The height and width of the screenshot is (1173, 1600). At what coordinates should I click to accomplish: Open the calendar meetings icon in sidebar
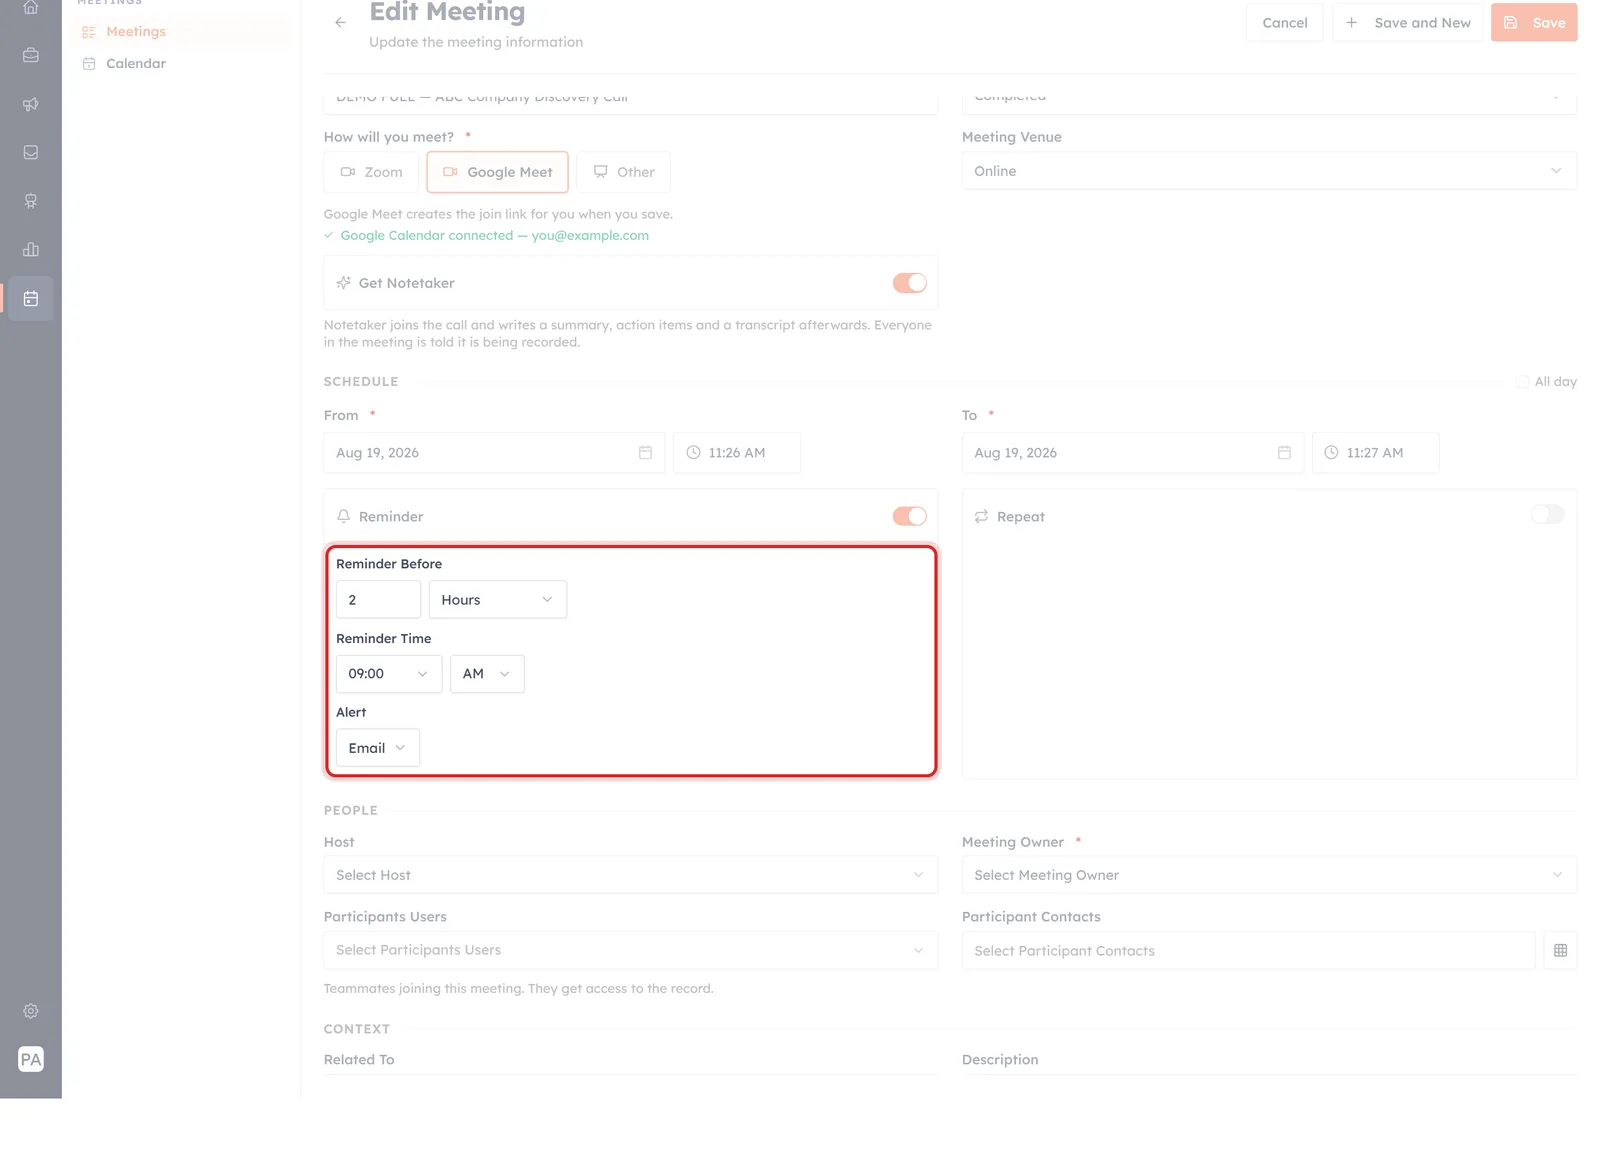[31, 299]
